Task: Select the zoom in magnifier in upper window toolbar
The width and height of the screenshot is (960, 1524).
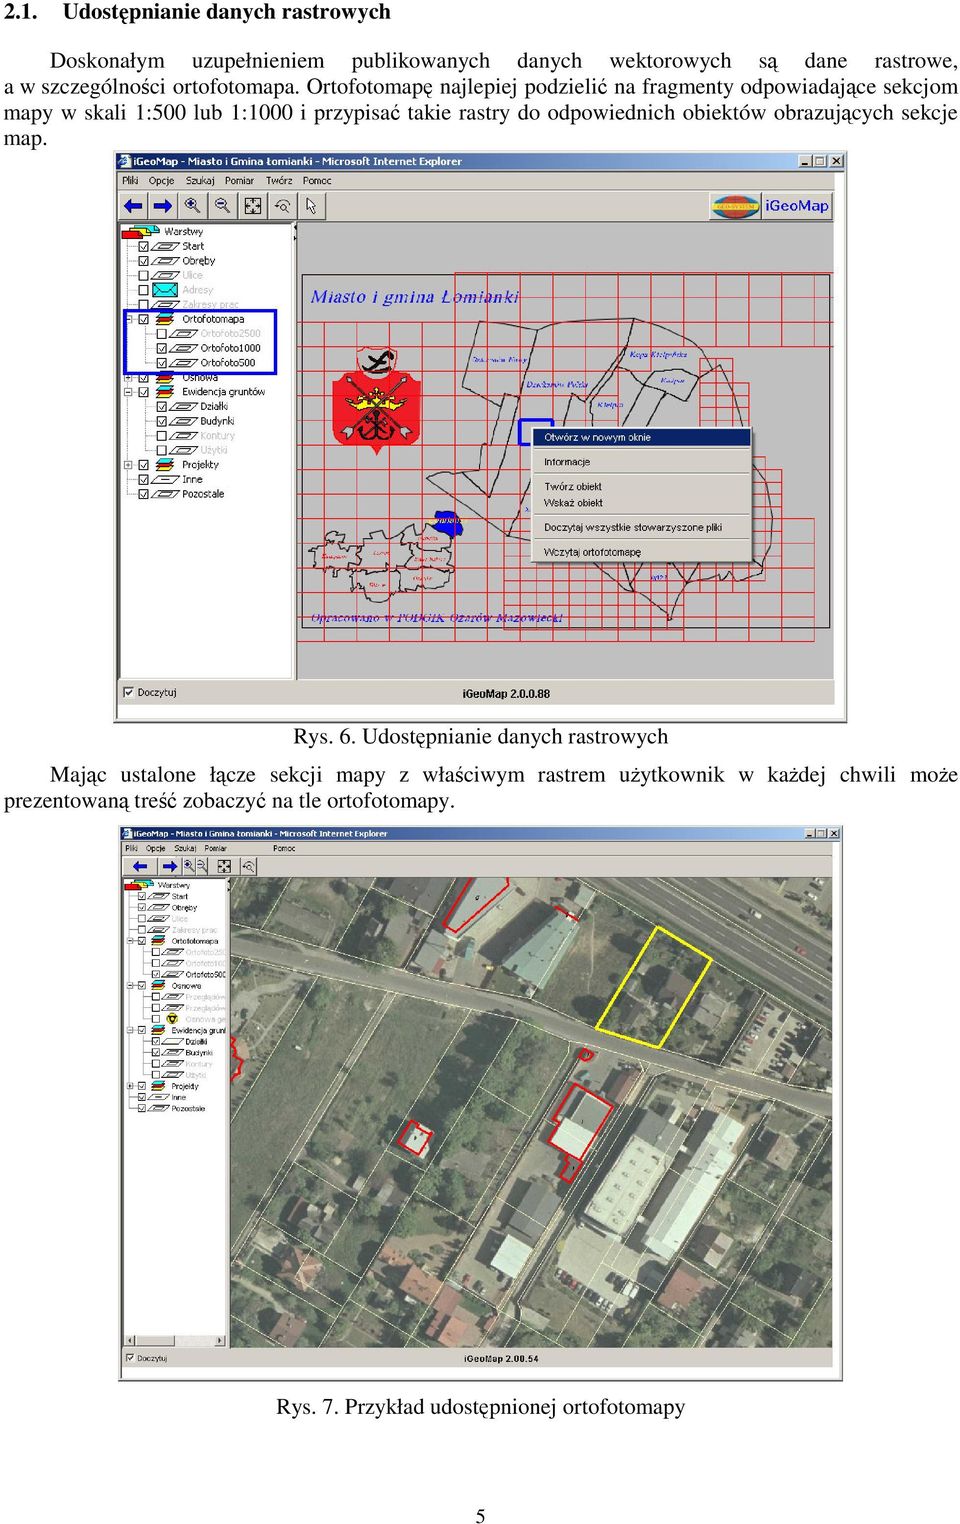Action: (x=192, y=205)
